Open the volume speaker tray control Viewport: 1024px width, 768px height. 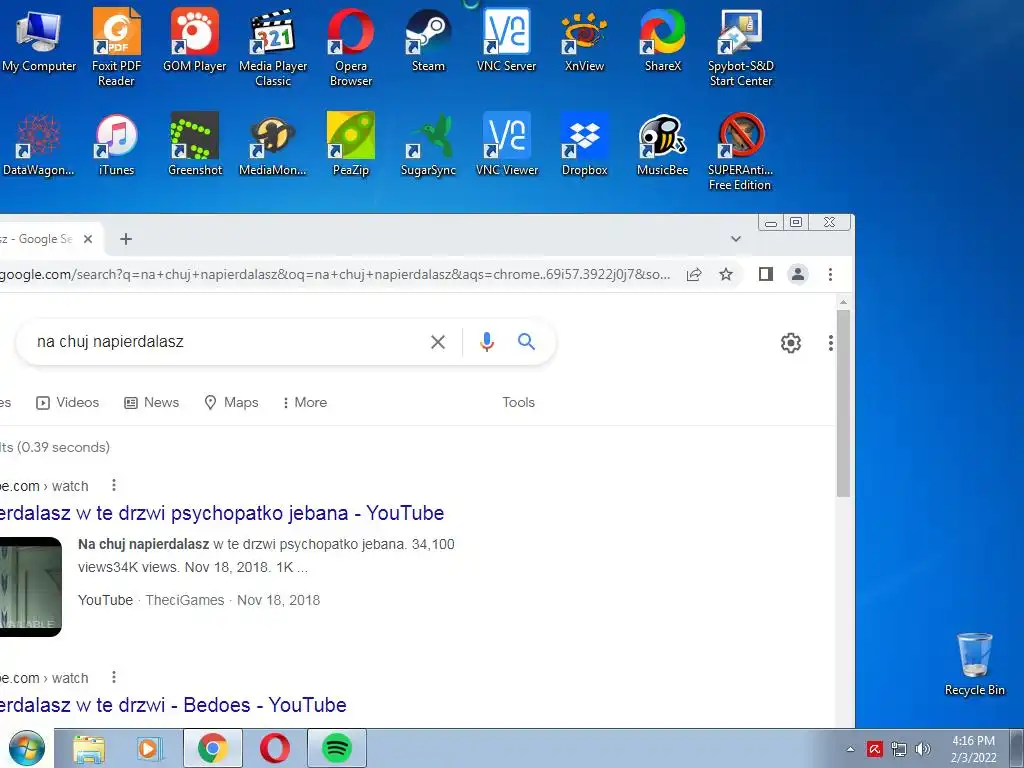[x=923, y=749]
